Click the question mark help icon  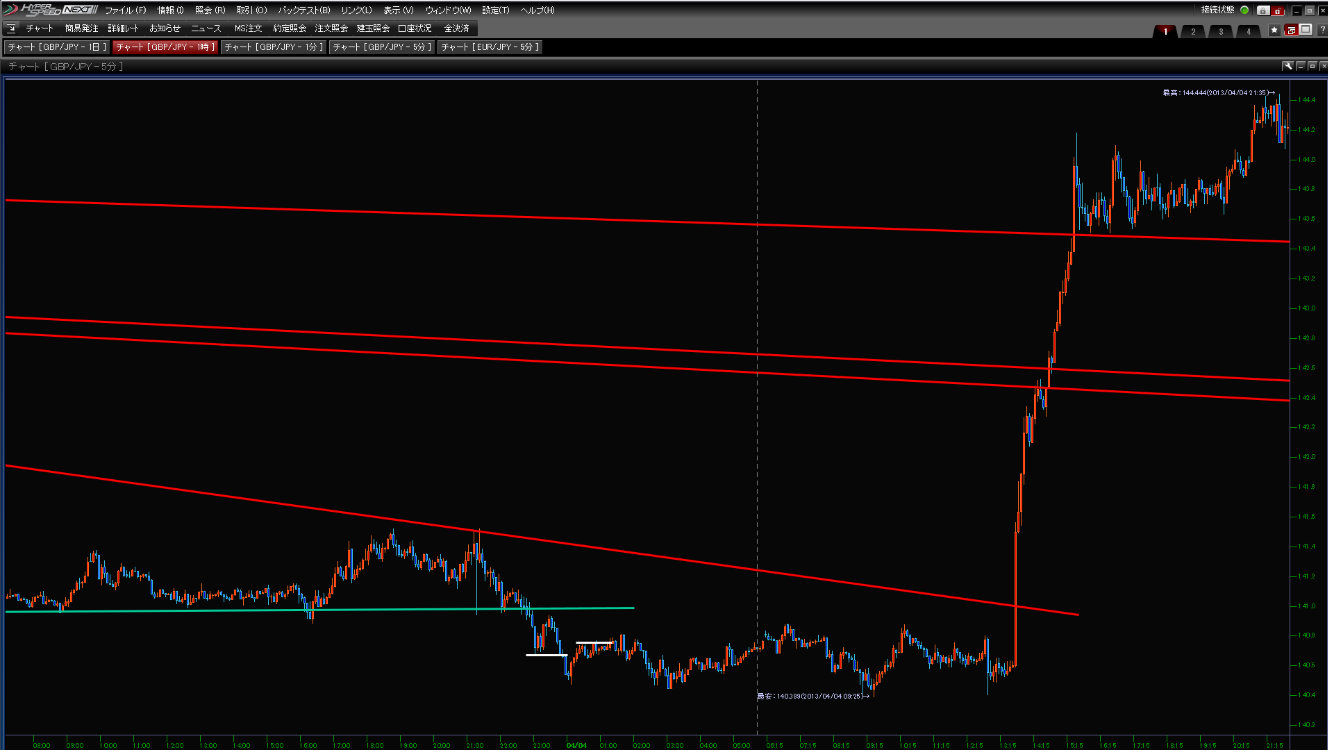[1322, 30]
